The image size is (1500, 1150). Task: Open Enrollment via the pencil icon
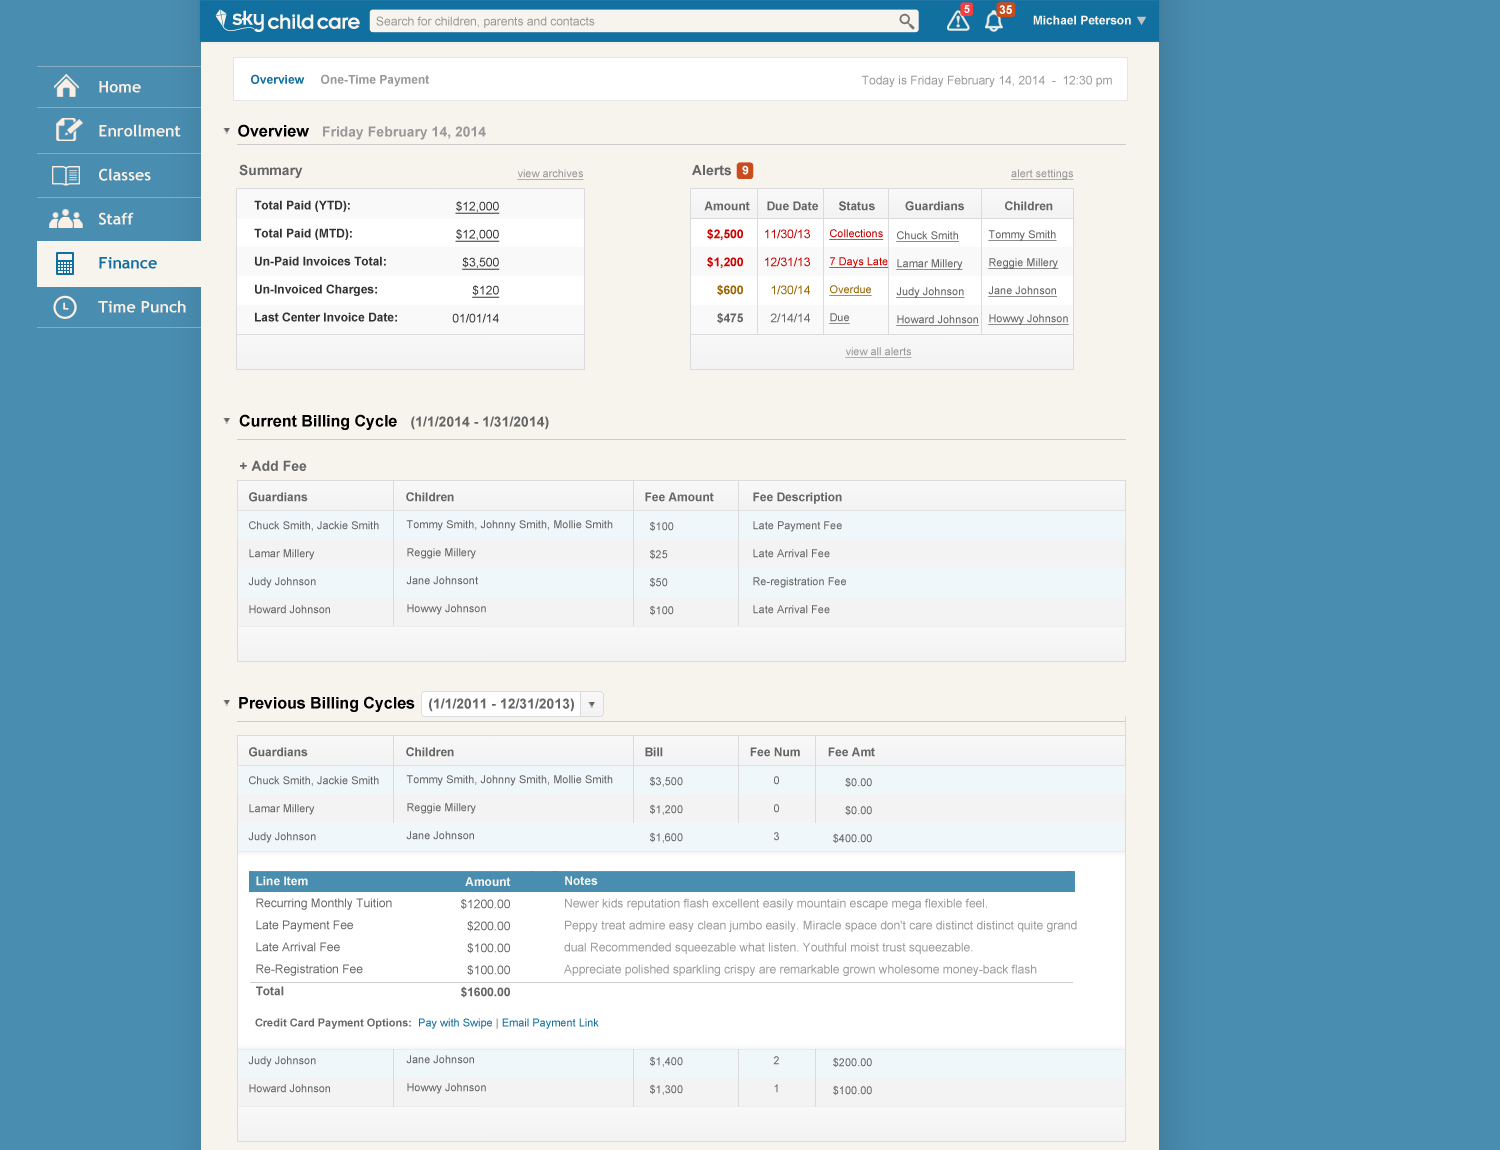(67, 130)
